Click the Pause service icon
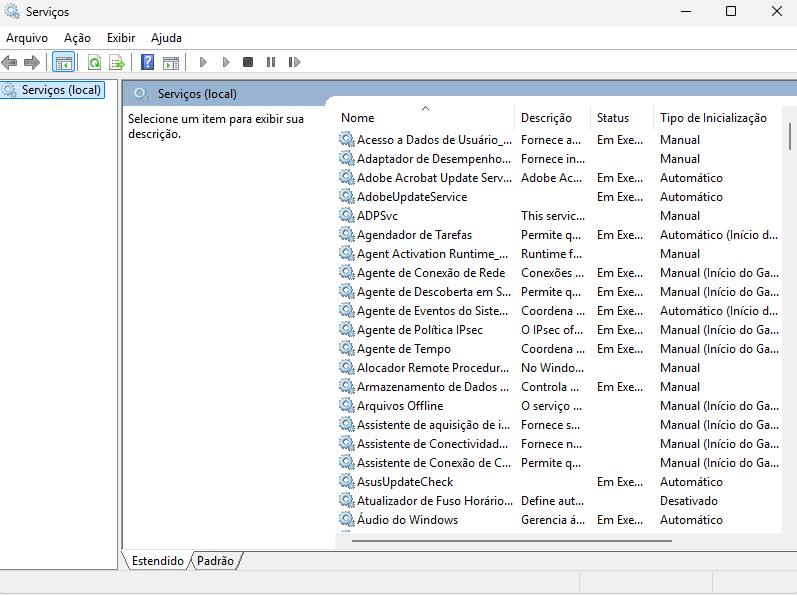The height and width of the screenshot is (596, 797). [271, 62]
